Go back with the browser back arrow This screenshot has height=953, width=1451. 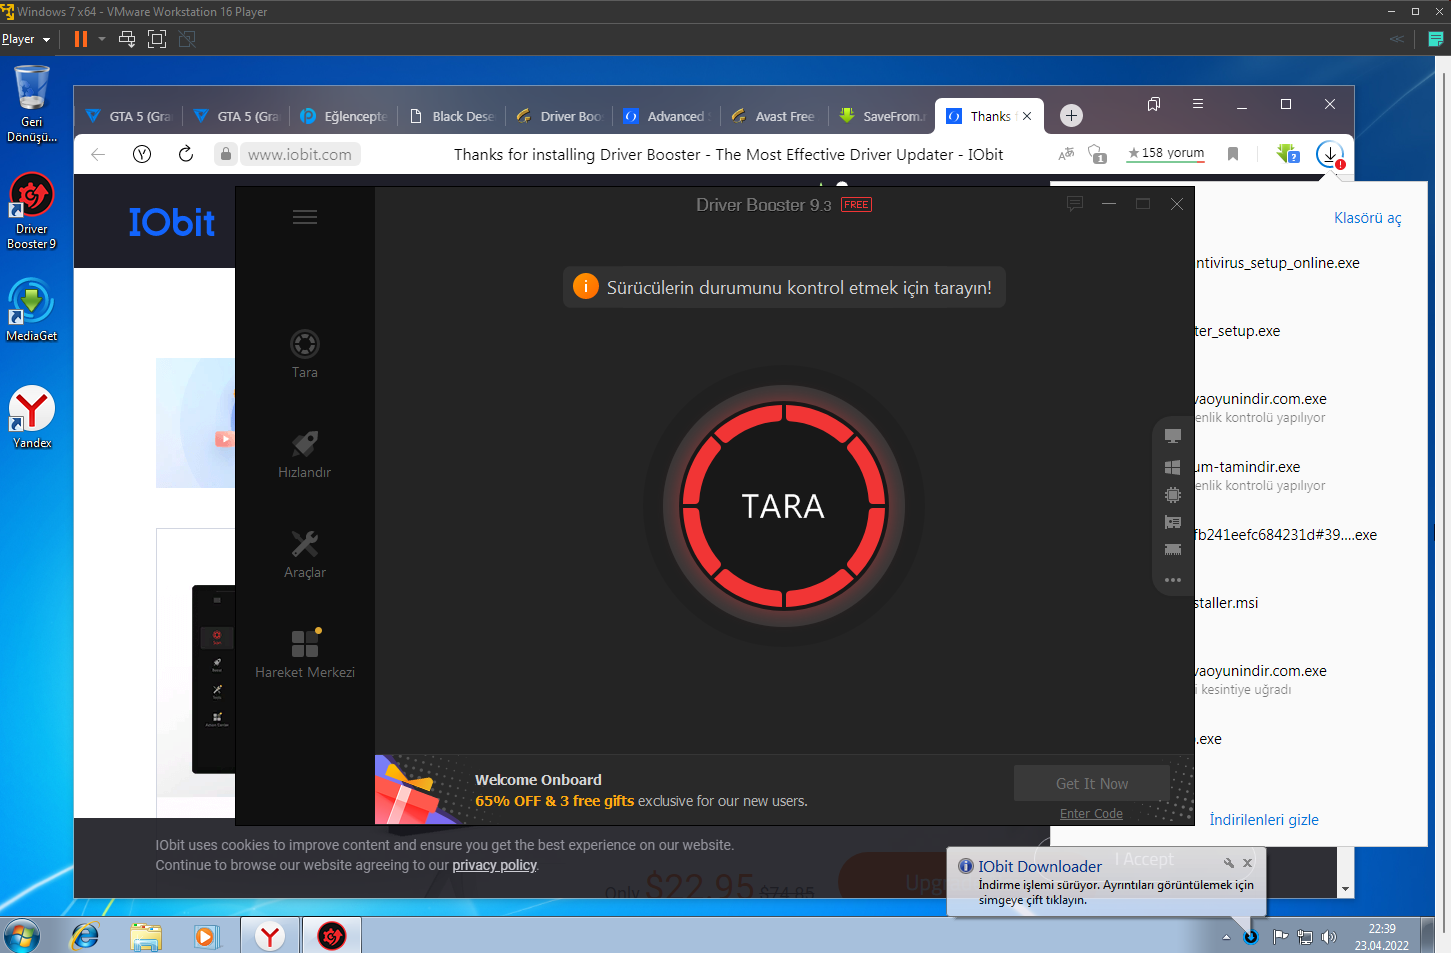98,154
